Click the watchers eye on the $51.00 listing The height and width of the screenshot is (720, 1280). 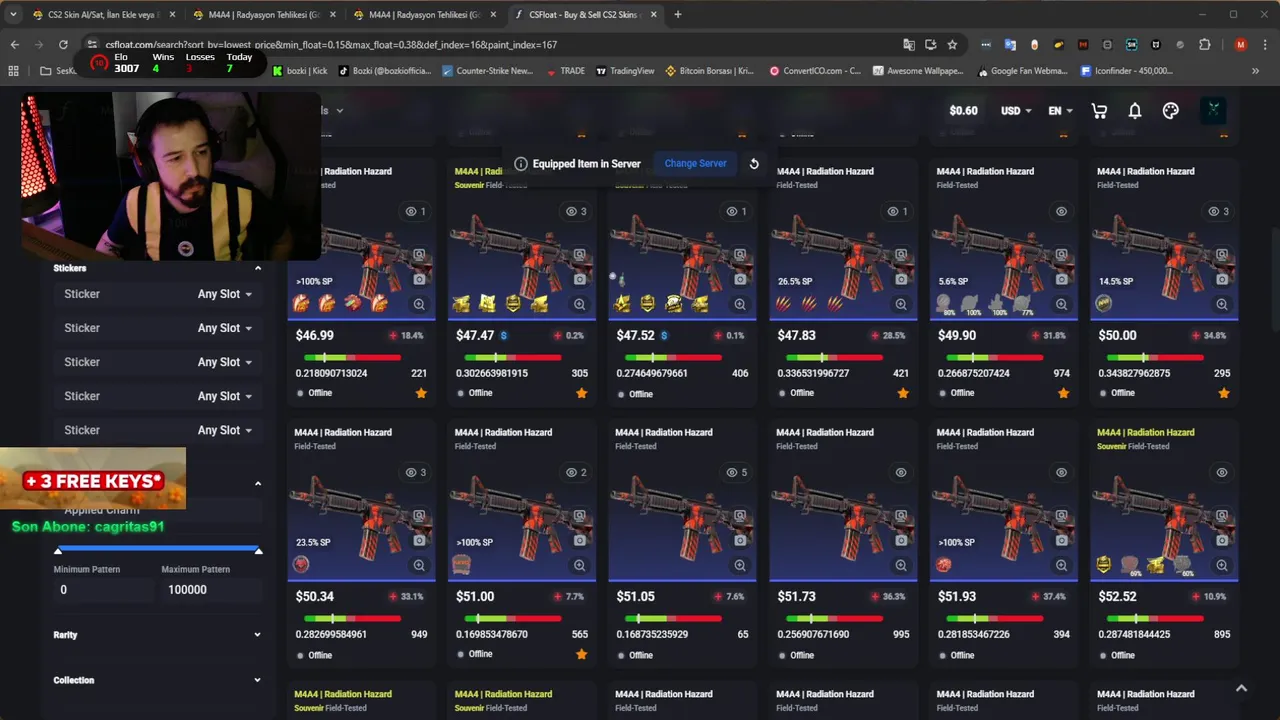point(576,472)
